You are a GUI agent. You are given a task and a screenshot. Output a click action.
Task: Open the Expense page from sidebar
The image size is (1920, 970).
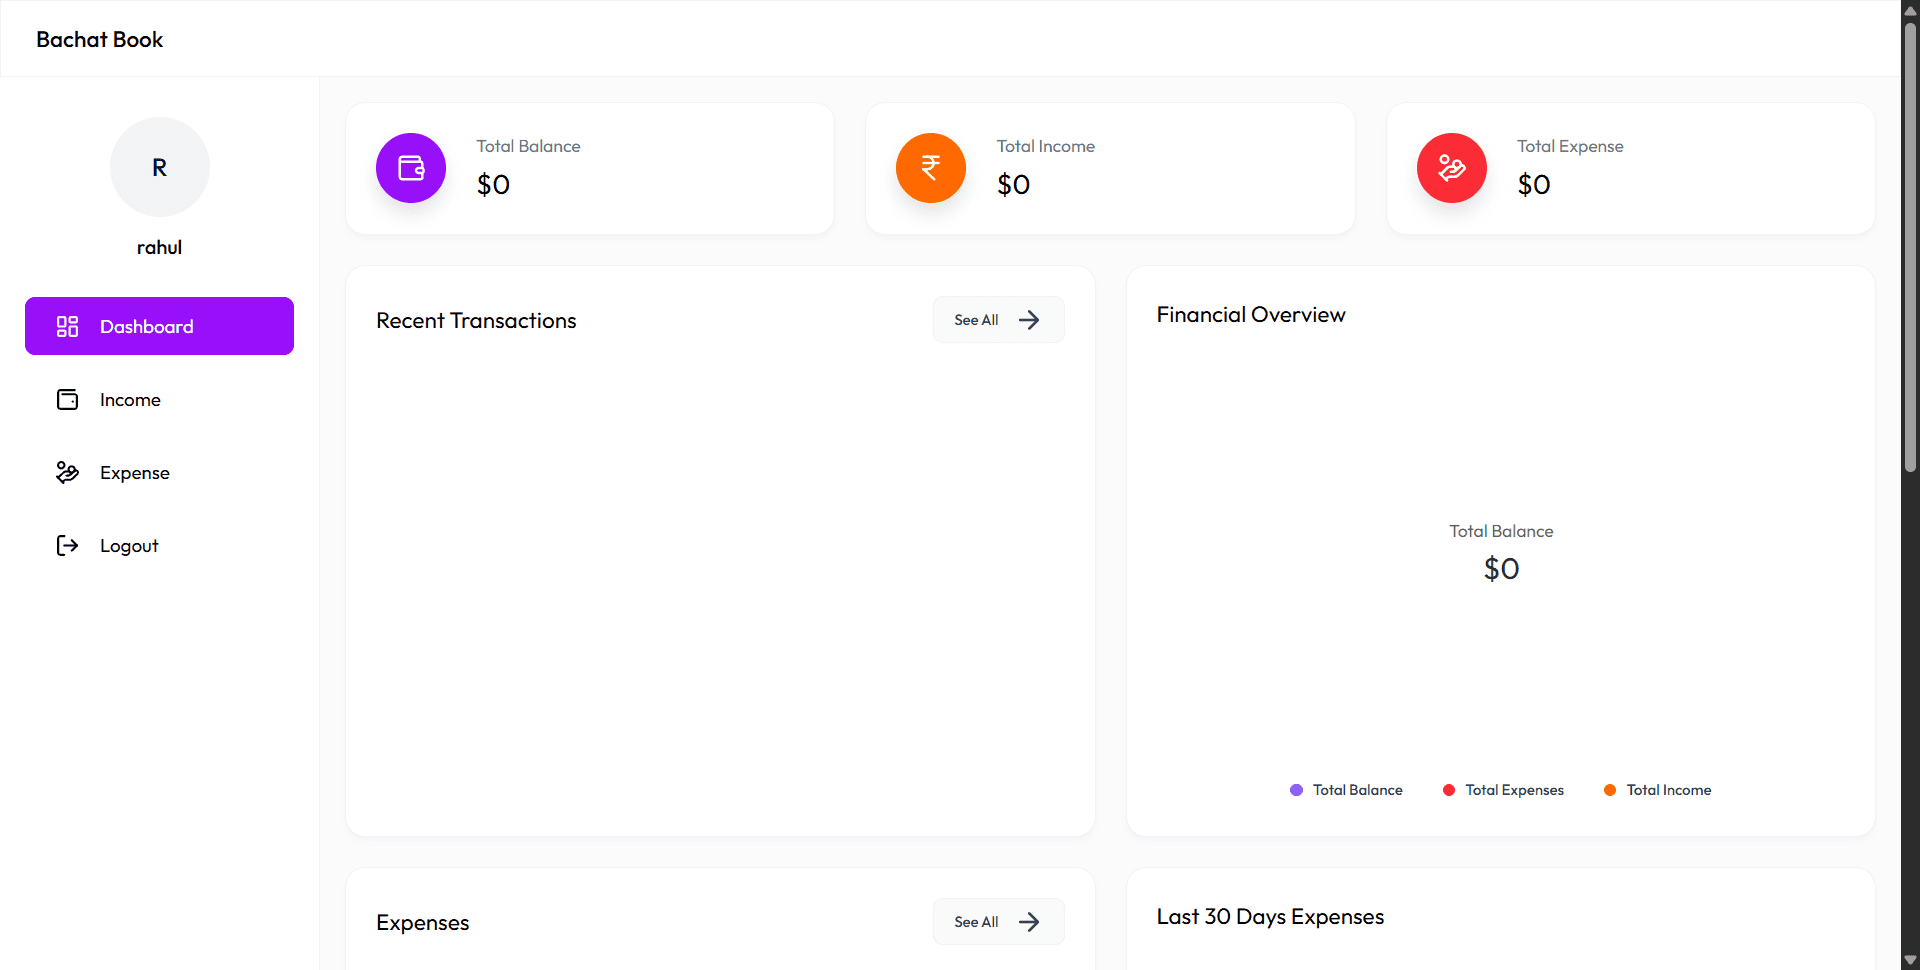pyautogui.click(x=159, y=472)
